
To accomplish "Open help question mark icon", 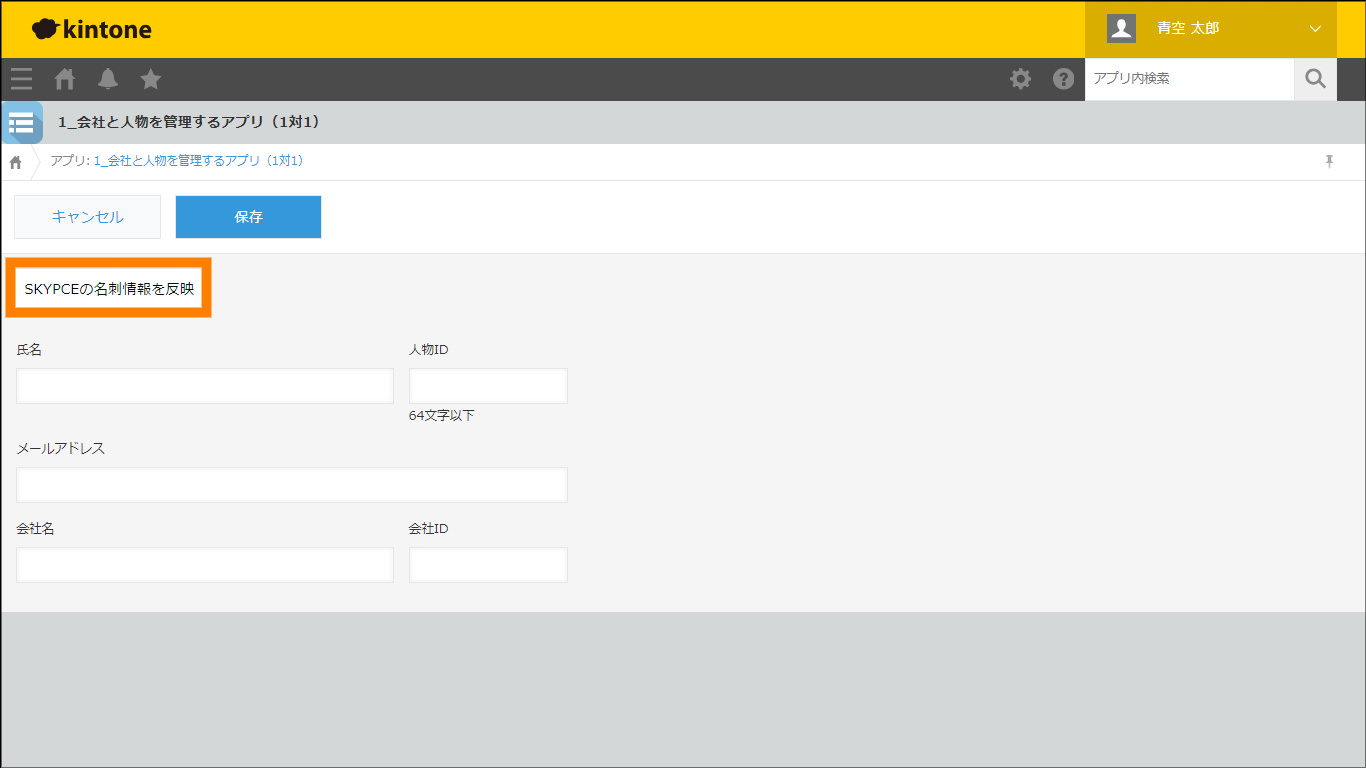I will click(1063, 79).
